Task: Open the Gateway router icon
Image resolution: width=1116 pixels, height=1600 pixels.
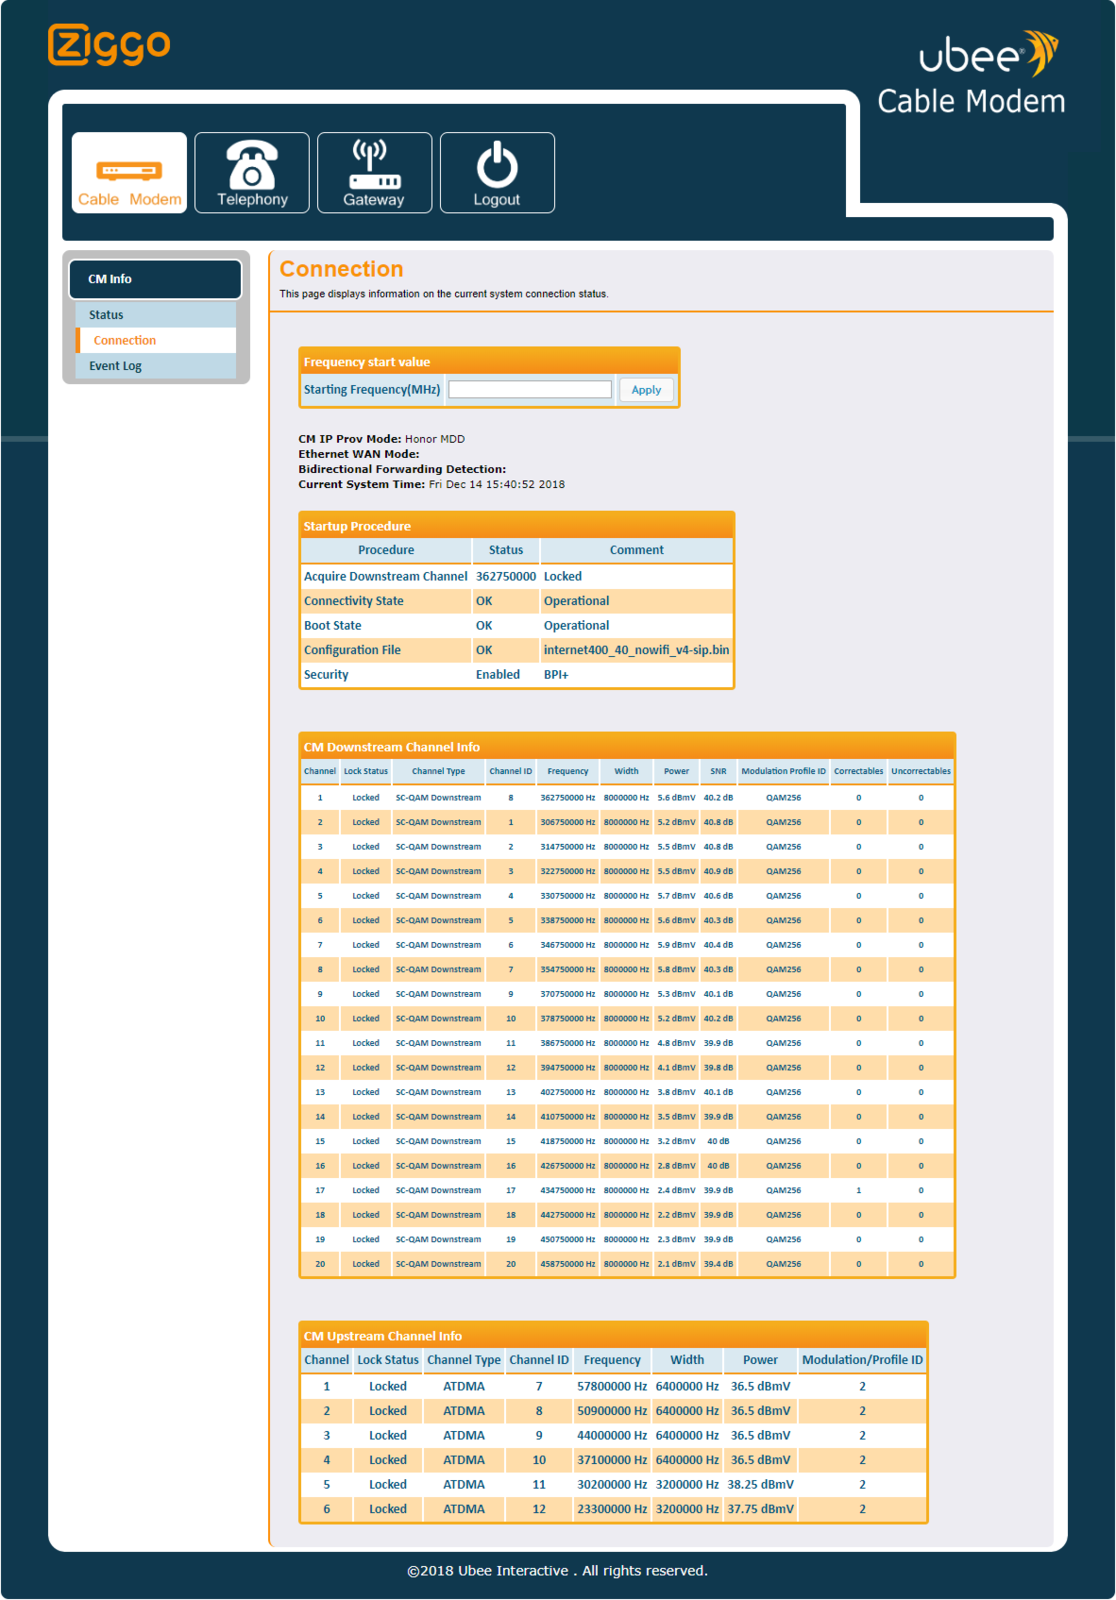Action: point(374,173)
